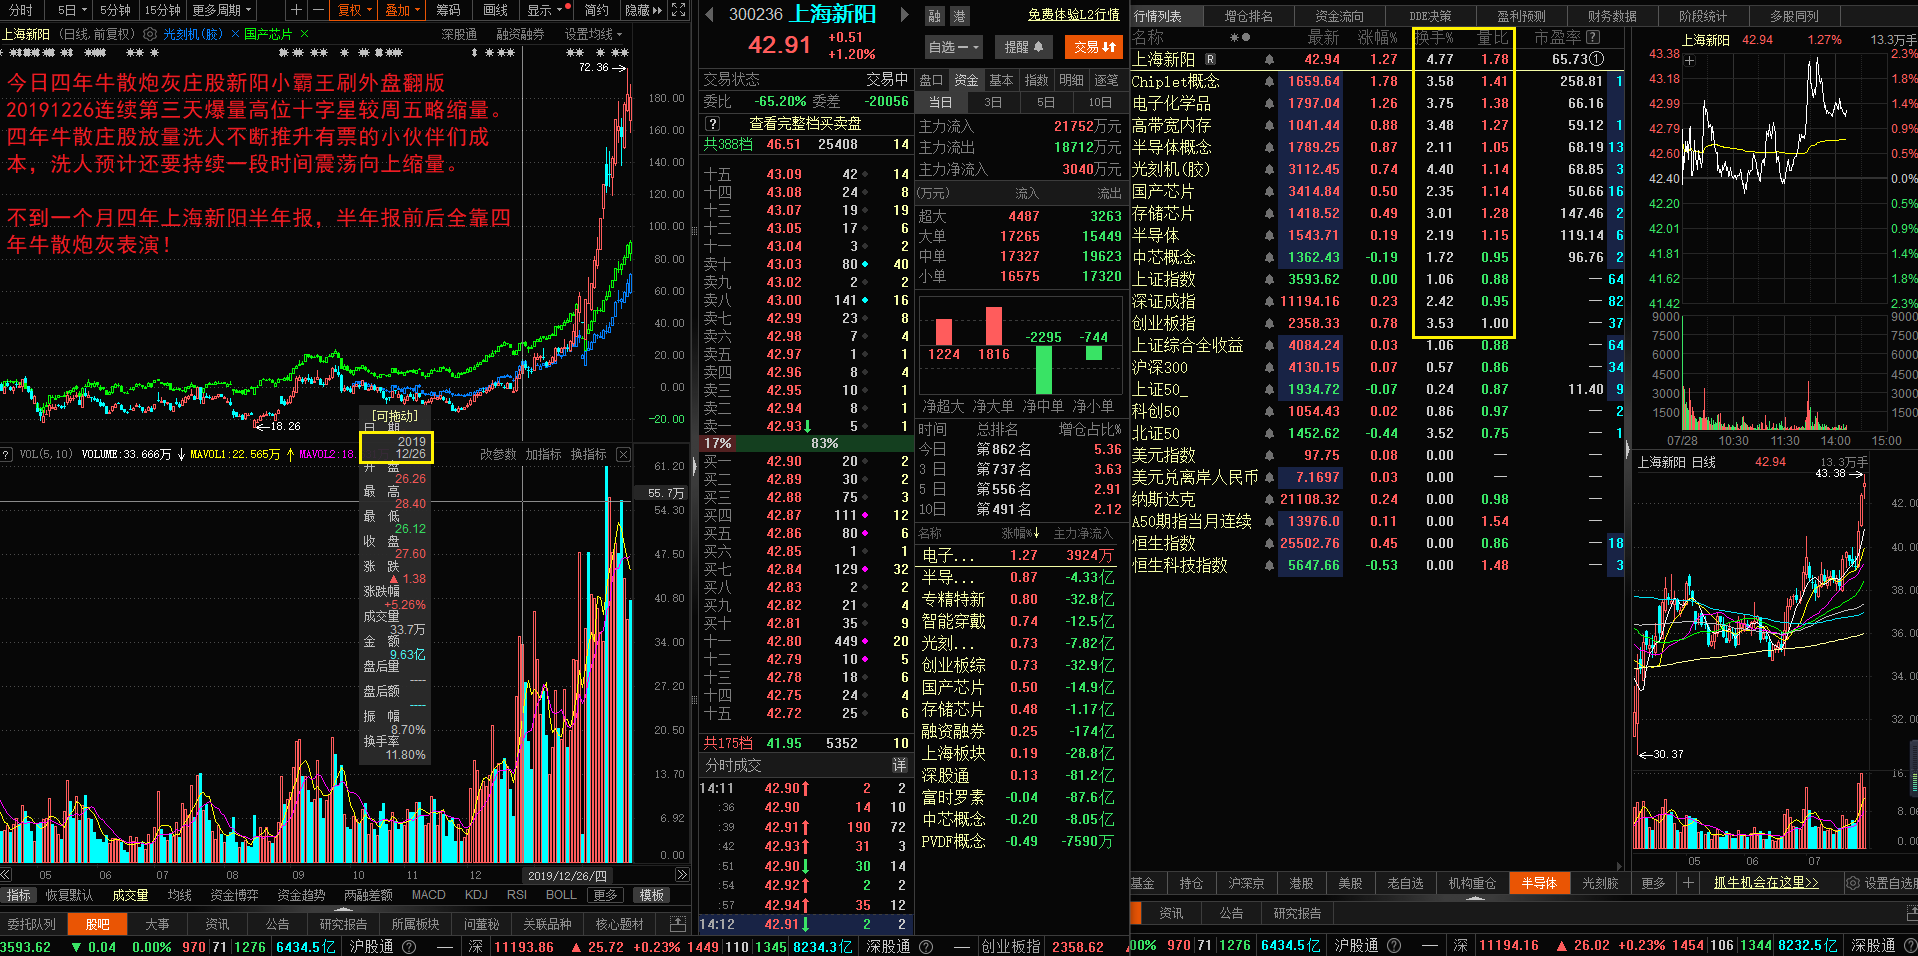Screen dimensions: 1918x956
Task: Open 盘口 order book tab
Action: point(931,80)
